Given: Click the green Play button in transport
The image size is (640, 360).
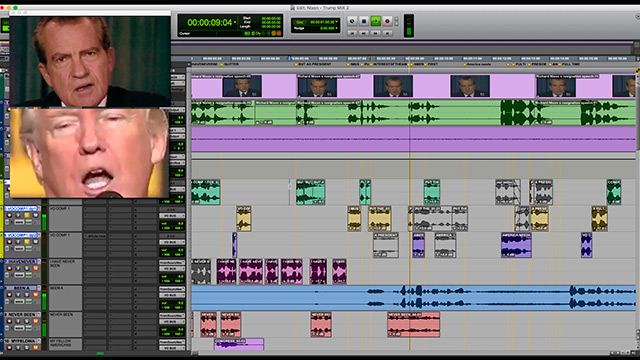Looking at the screenshot, I should coord(376,21).
